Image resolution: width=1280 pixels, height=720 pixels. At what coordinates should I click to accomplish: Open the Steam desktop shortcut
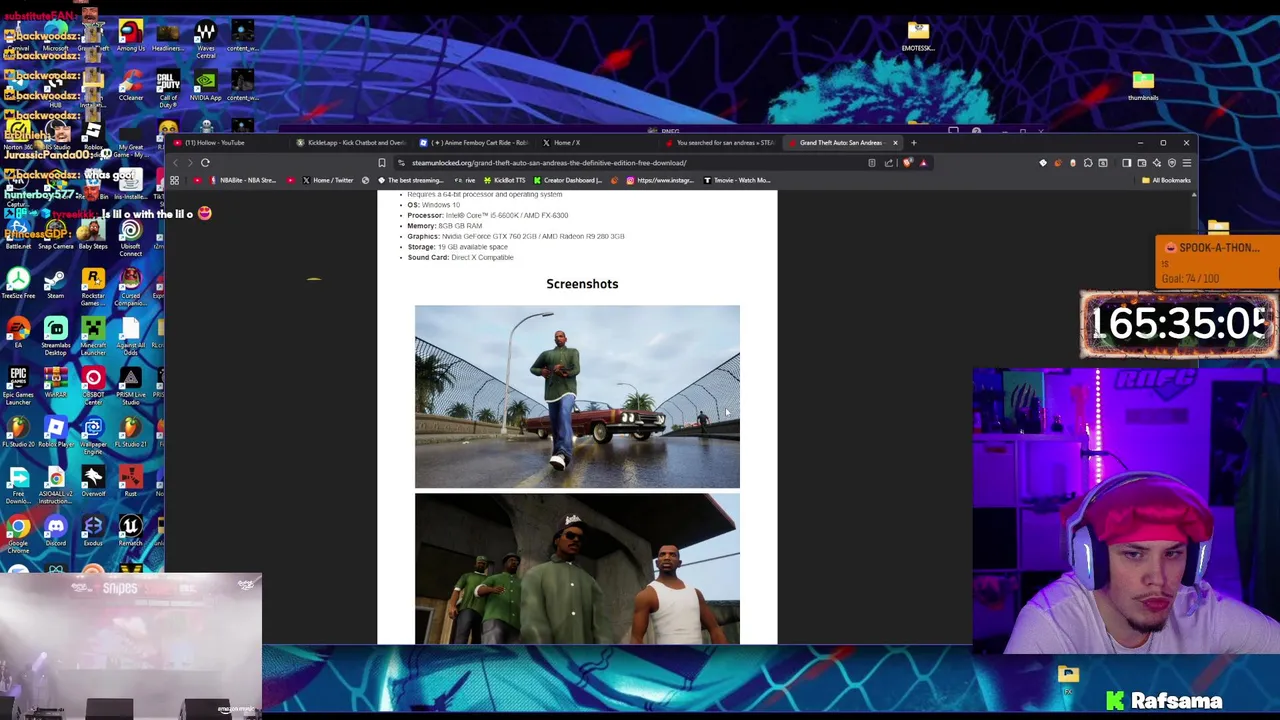coord(55,285)
